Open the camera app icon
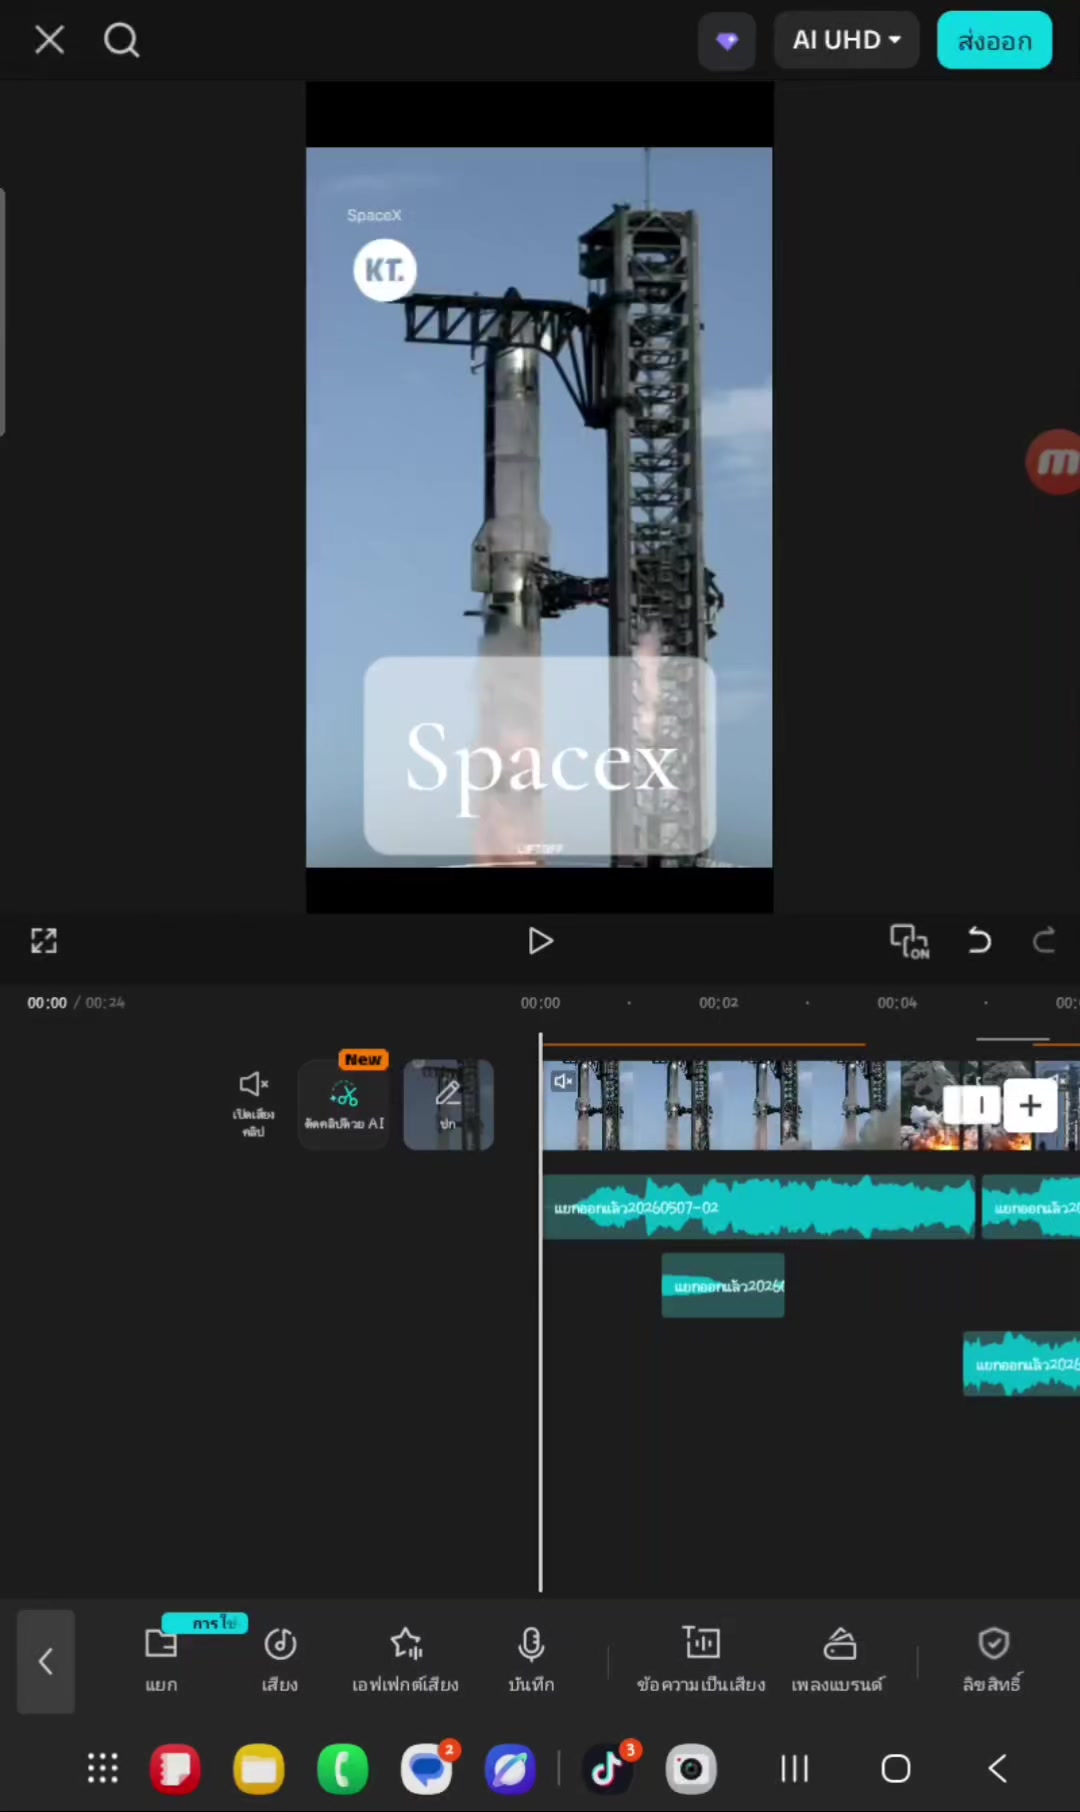This screenshot has width=1080, height=1812. coord(692,1768)
